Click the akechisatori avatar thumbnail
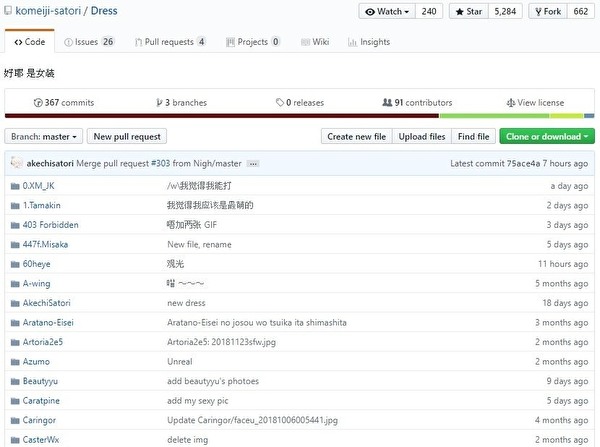 point(16,163)
